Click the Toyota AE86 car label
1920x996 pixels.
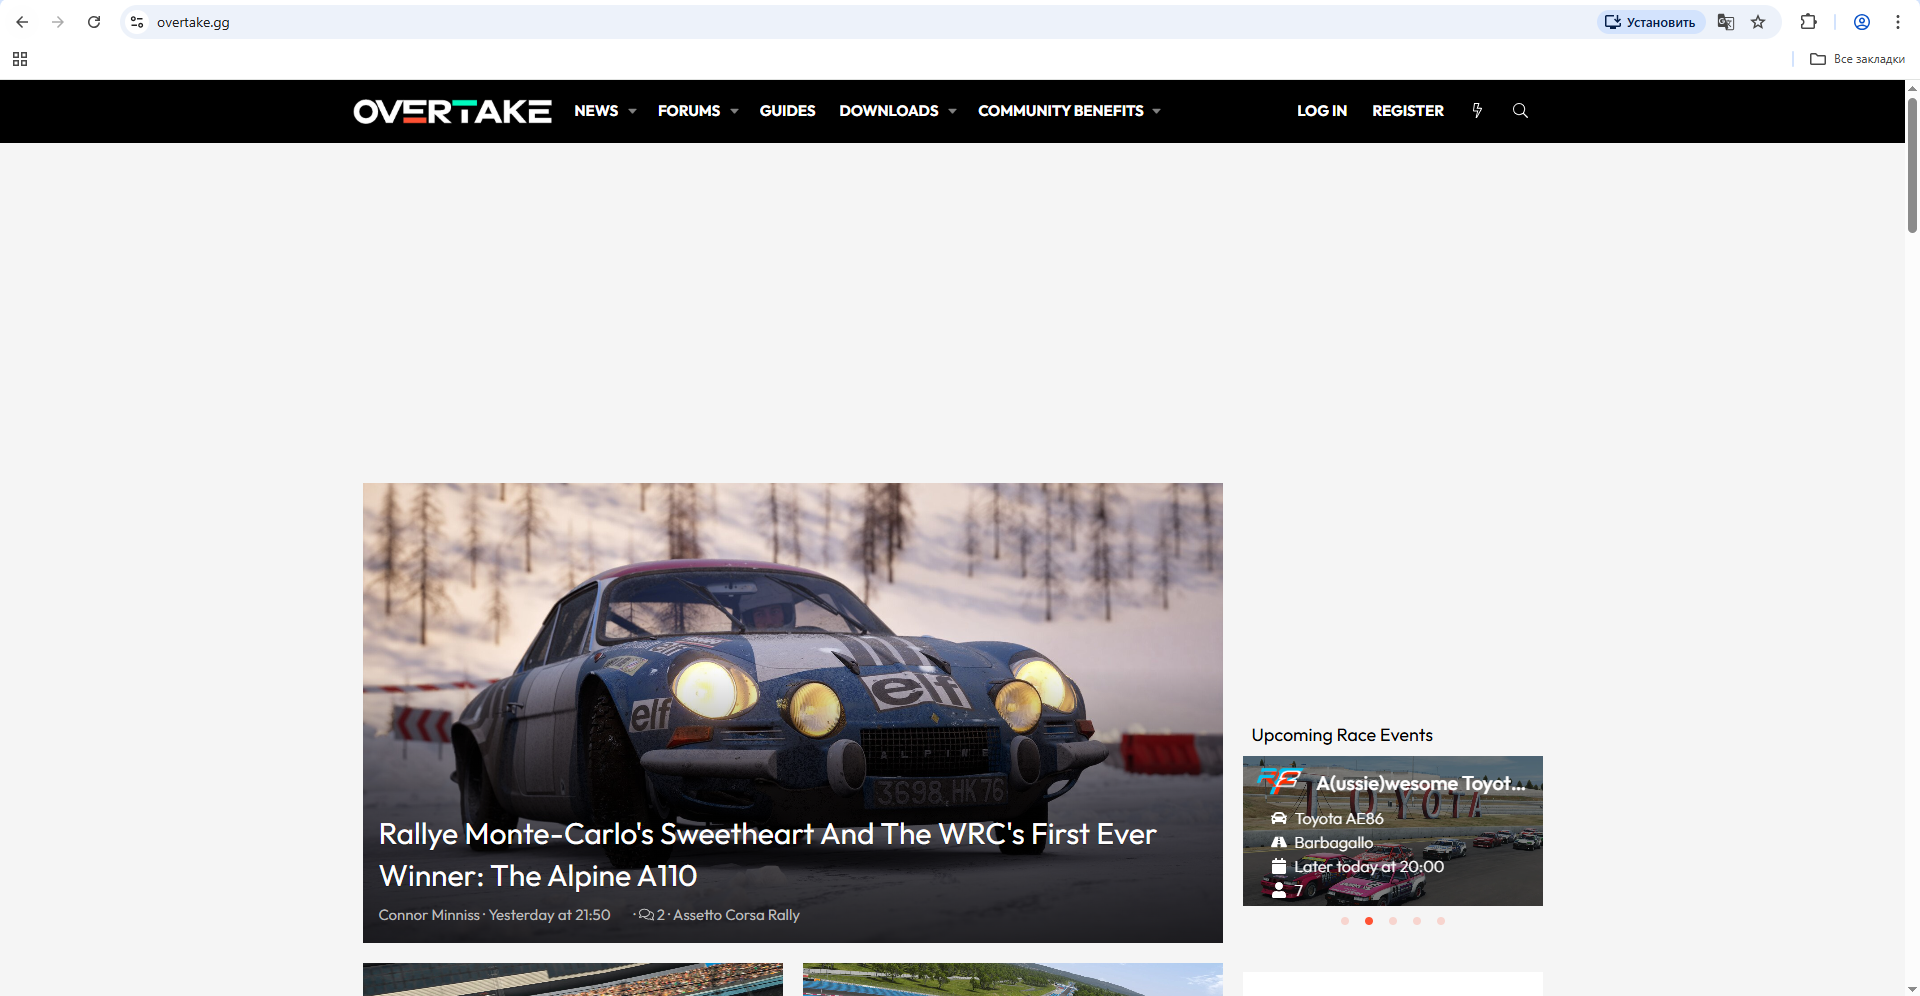(x=1339, y=819)
